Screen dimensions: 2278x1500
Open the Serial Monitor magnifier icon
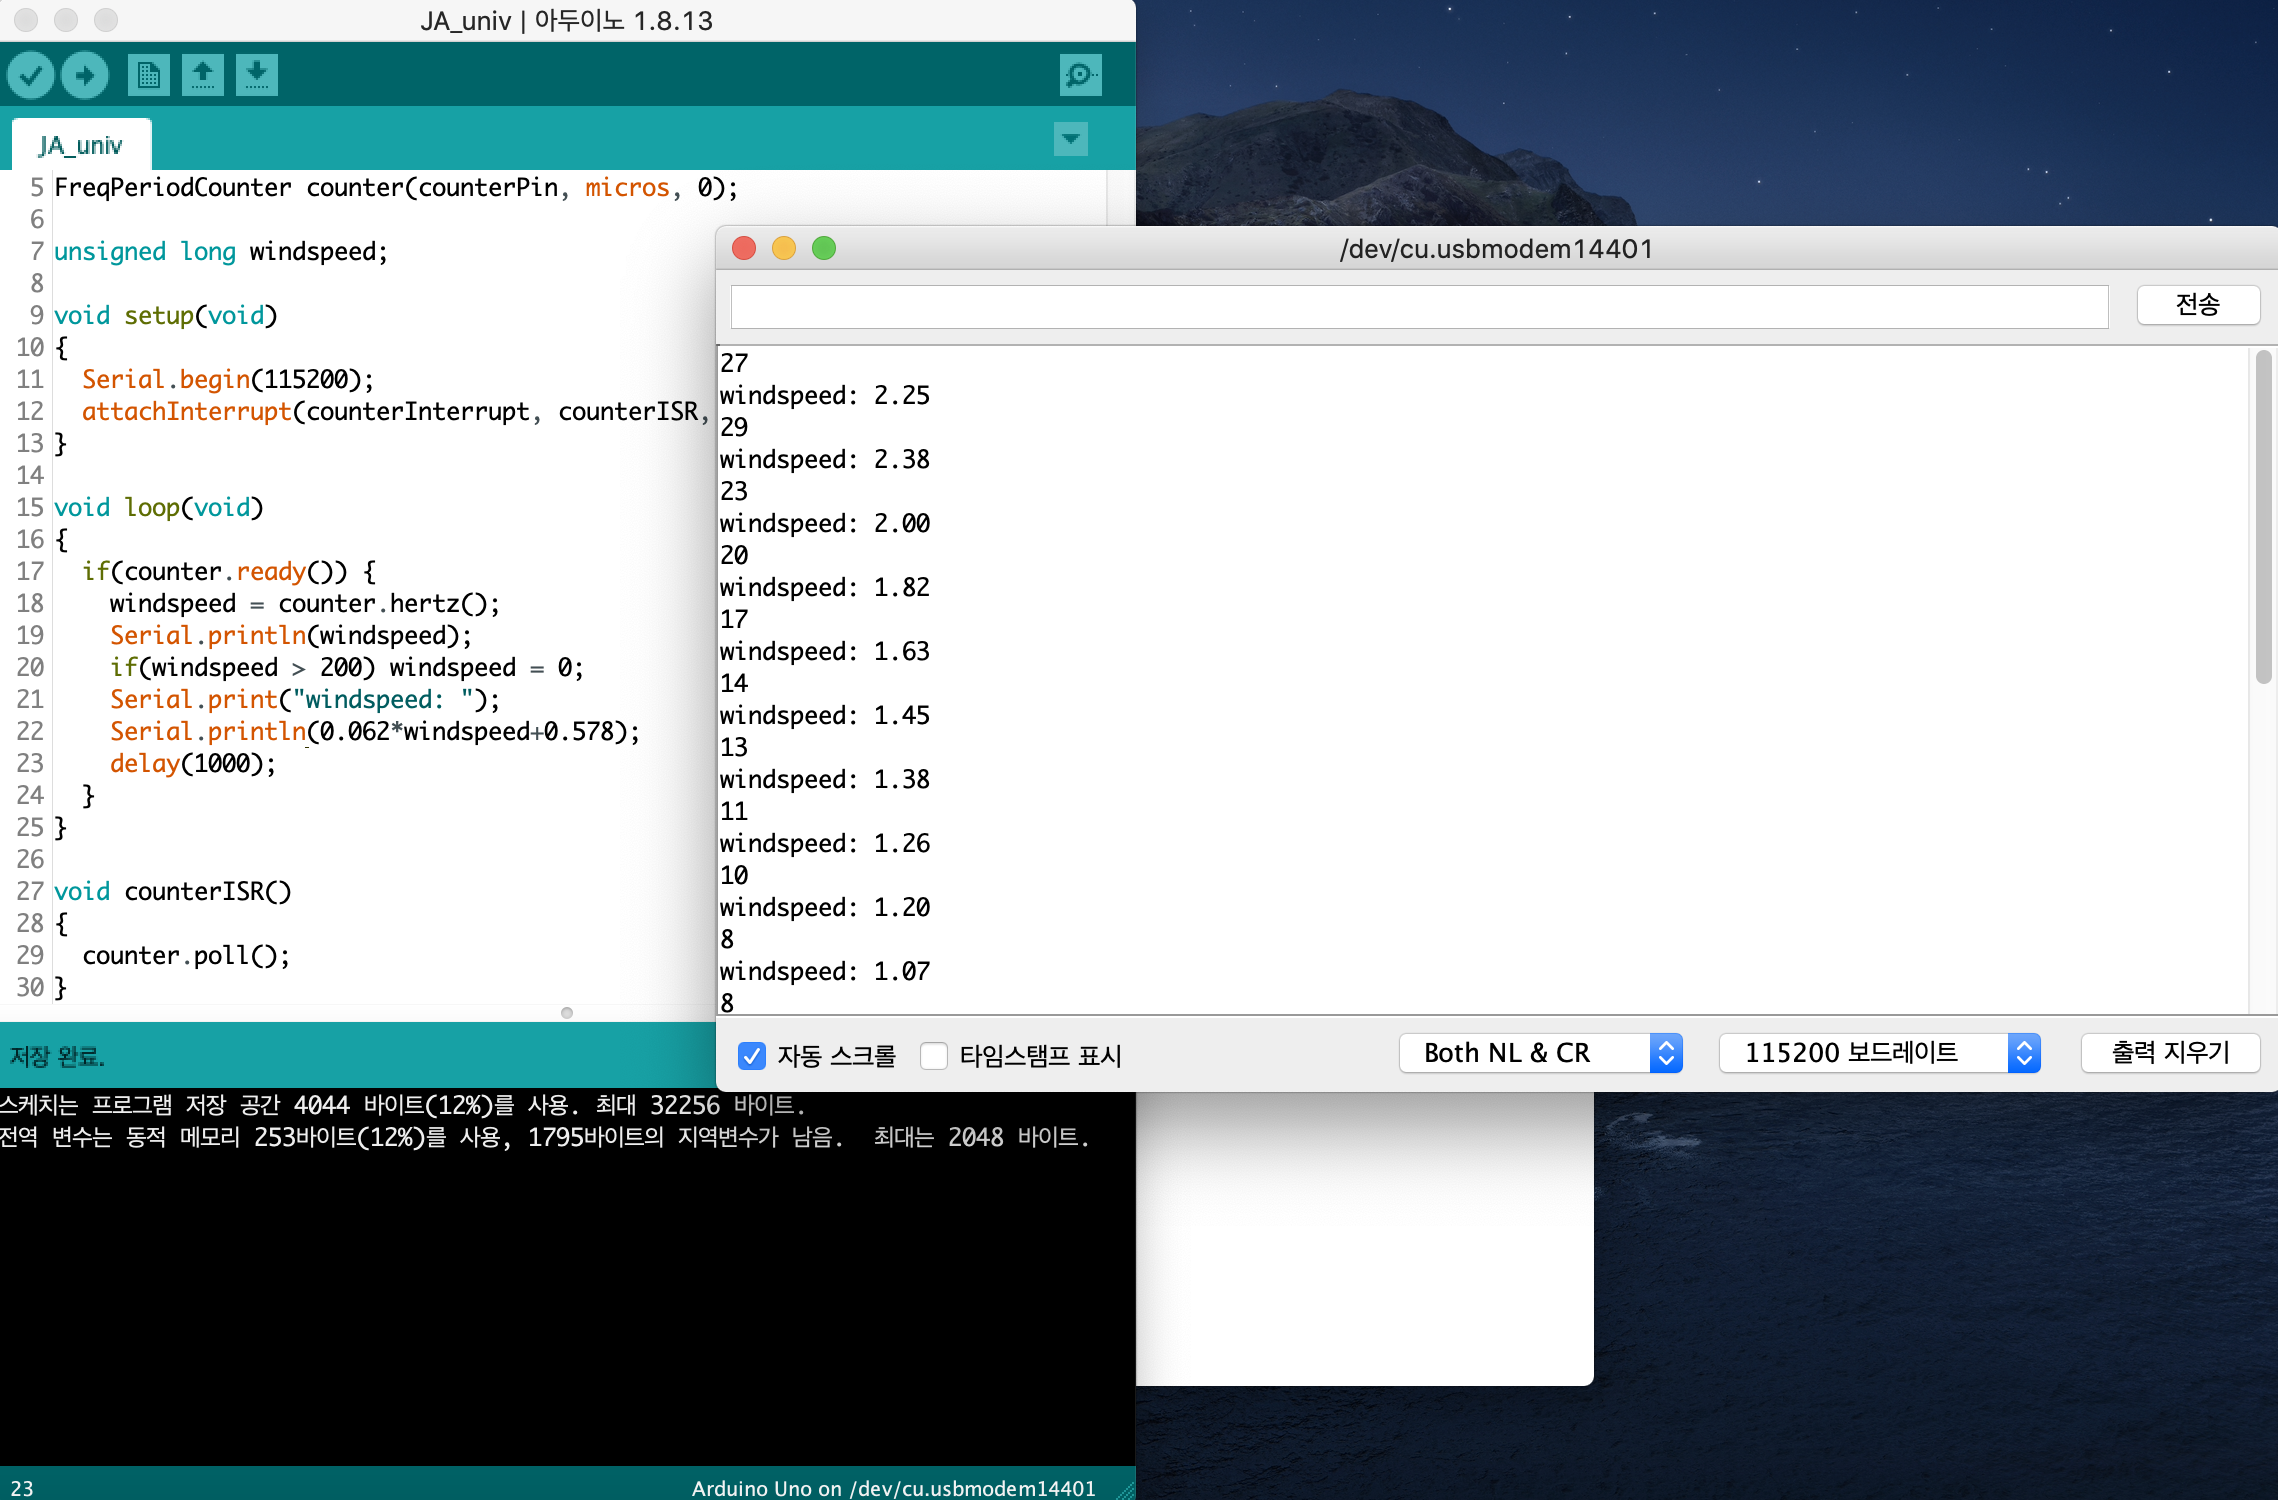coord(1080,75)
